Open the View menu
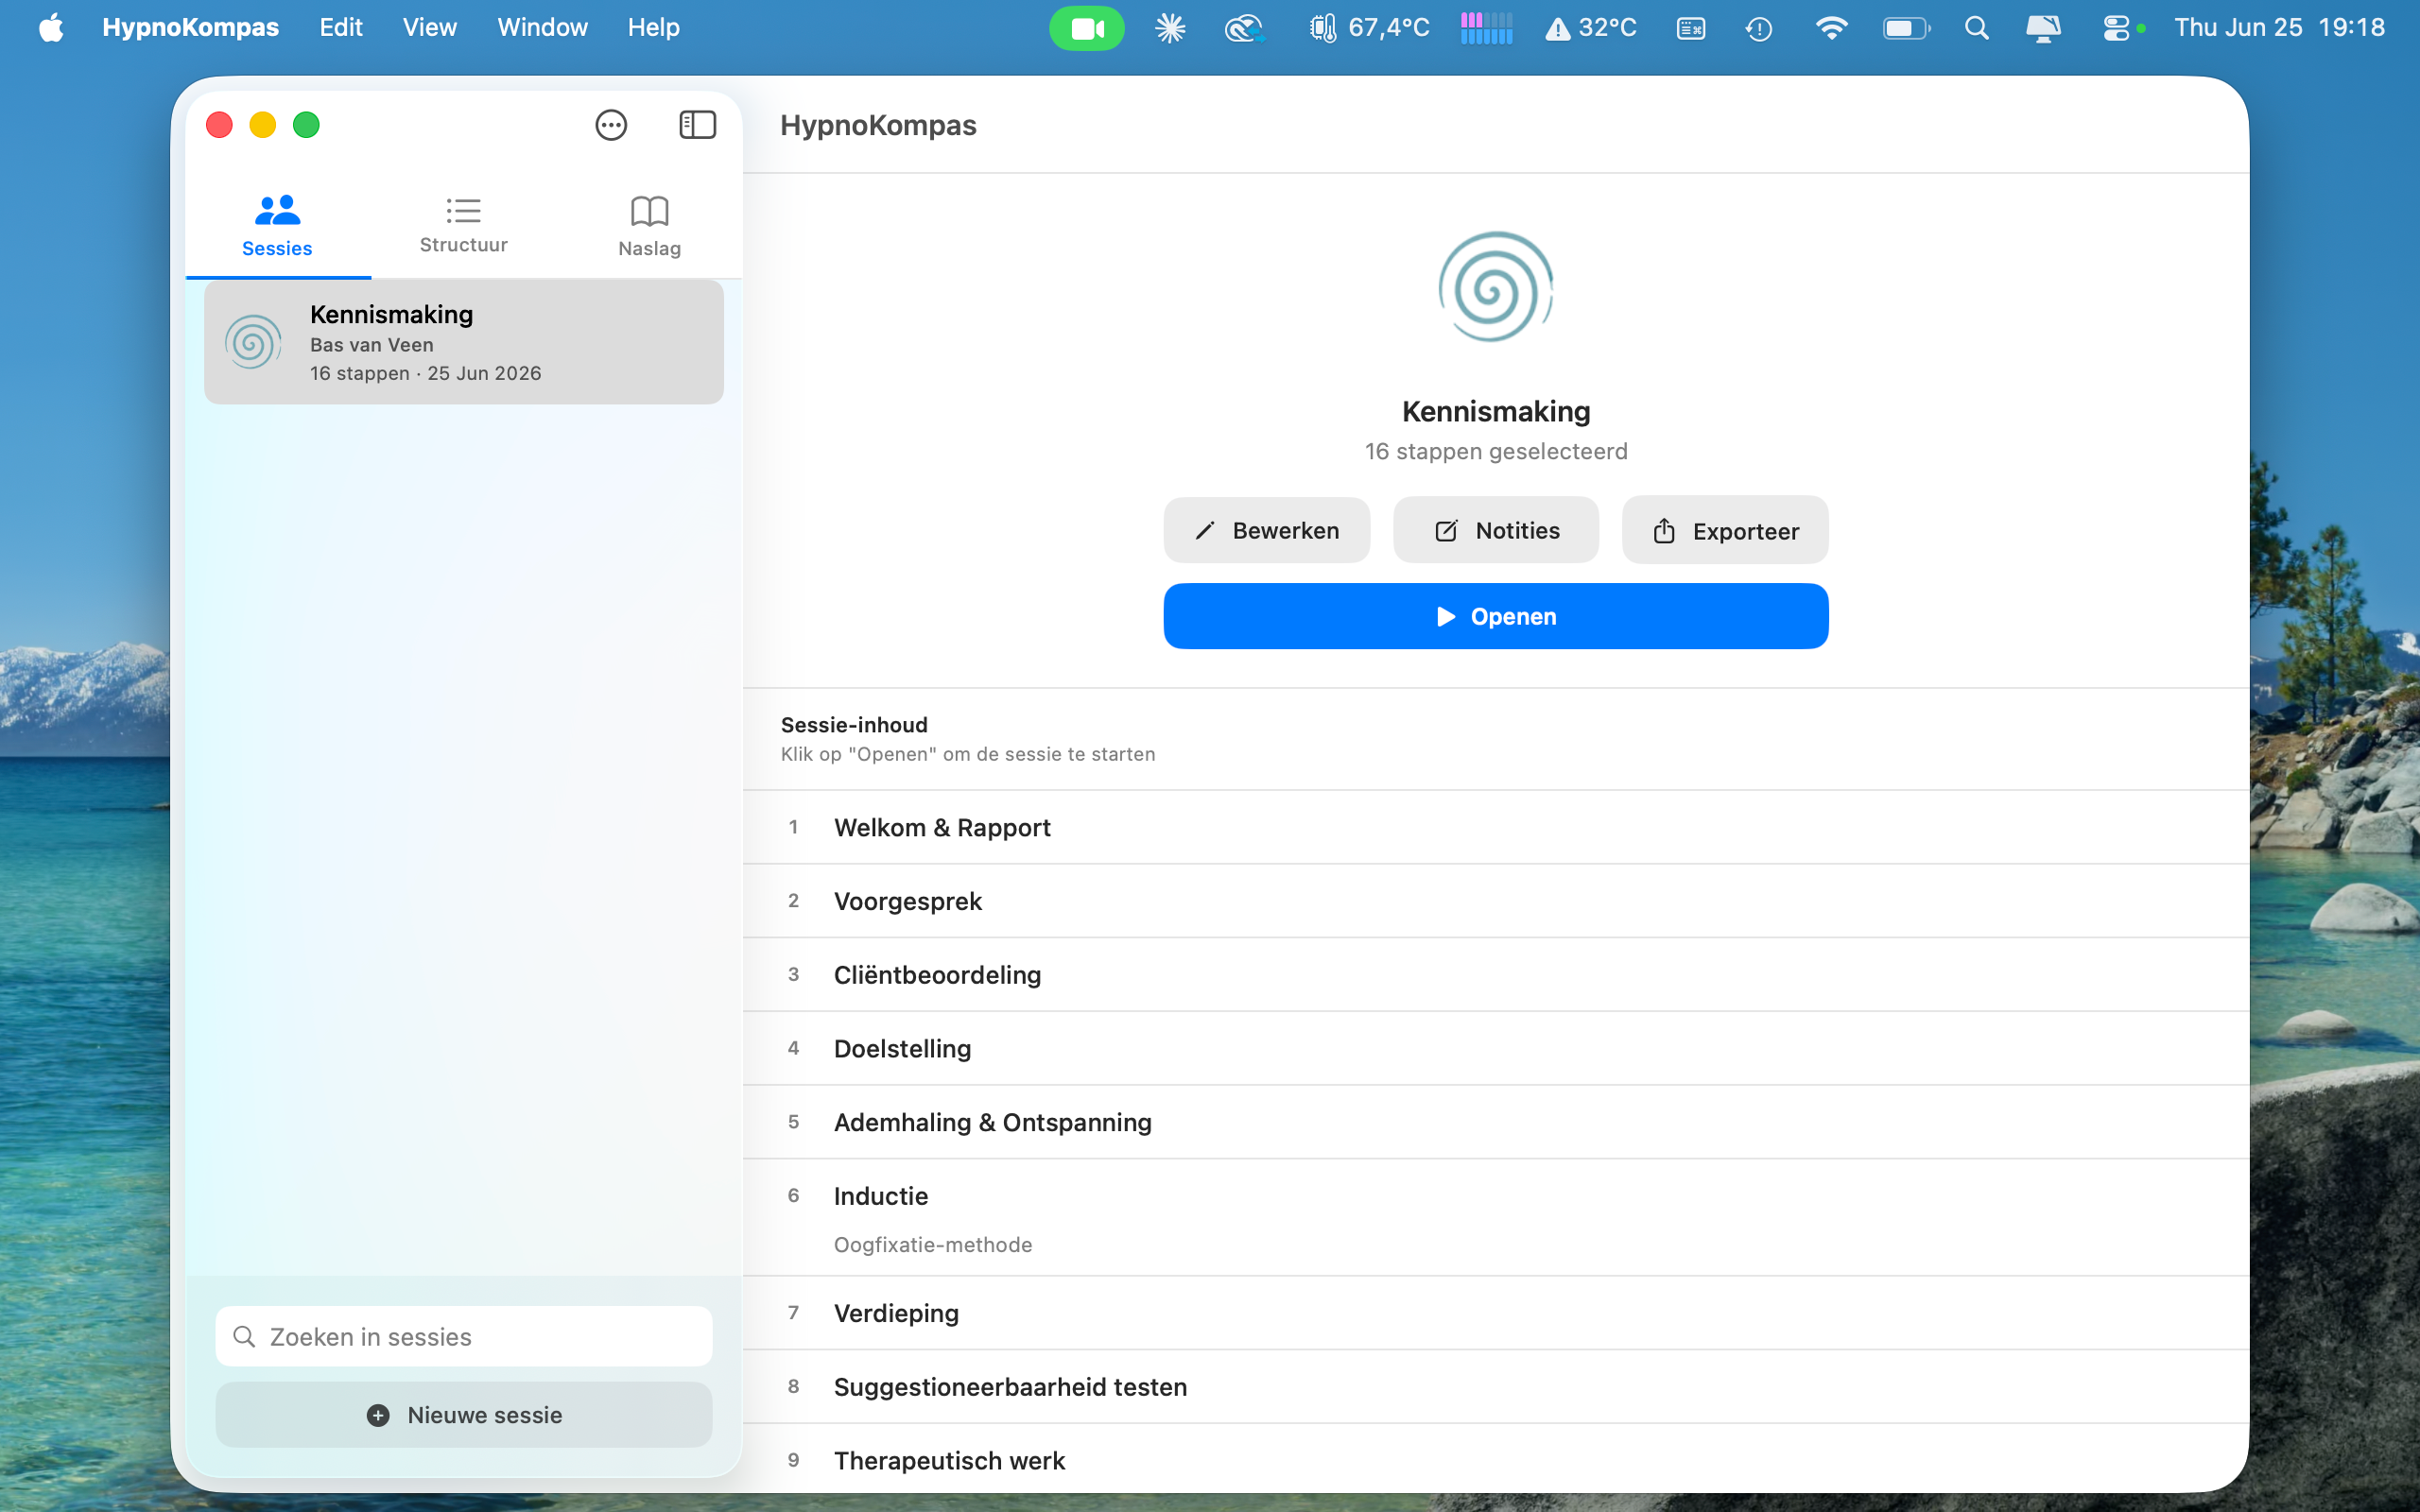The width and height of the screenshot is (2420, 1512). pos(430,27)
